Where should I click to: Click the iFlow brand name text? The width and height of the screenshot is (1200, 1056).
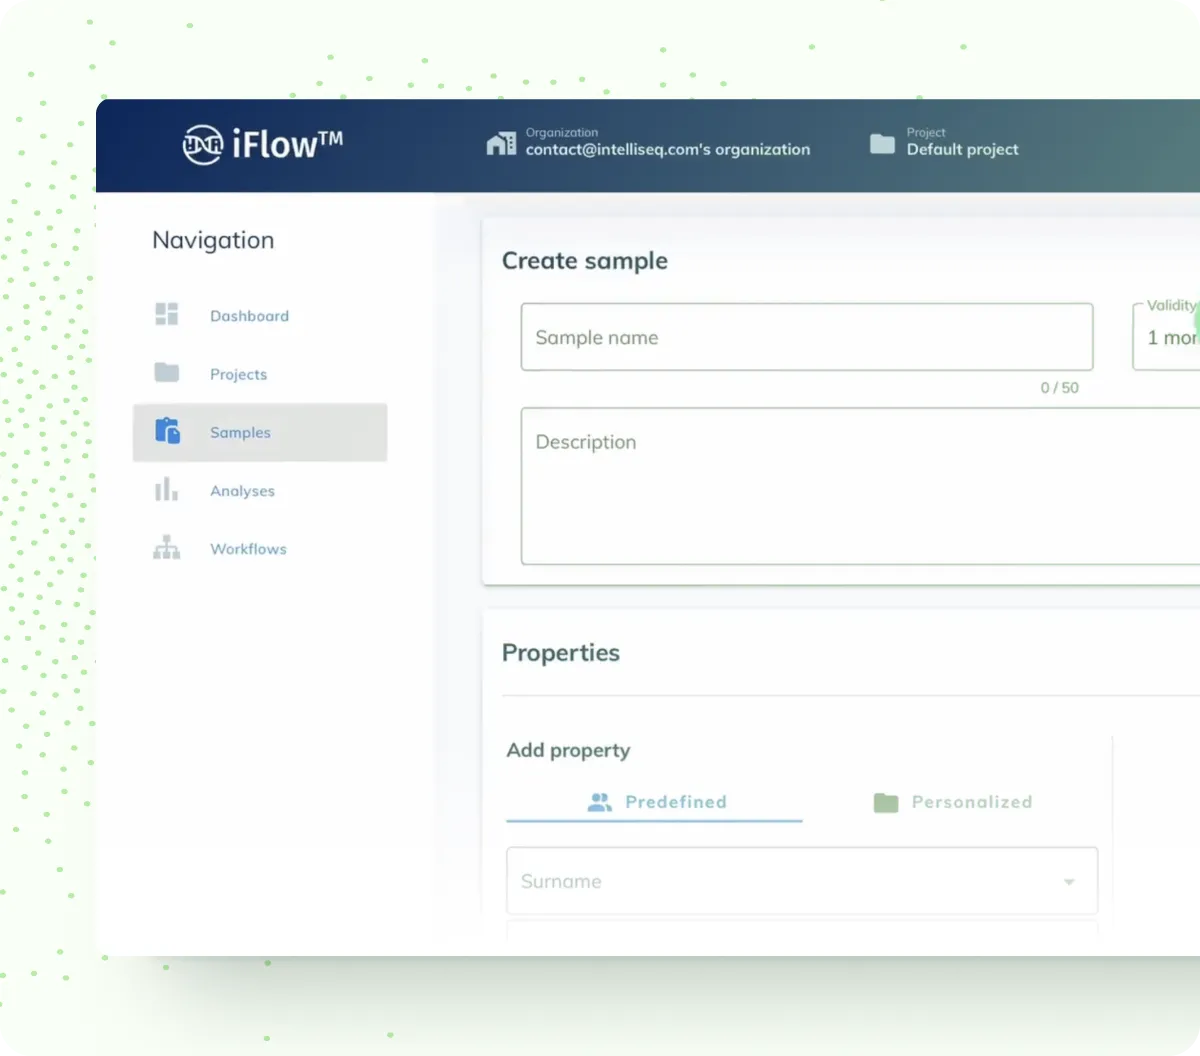tap(288, 145)
